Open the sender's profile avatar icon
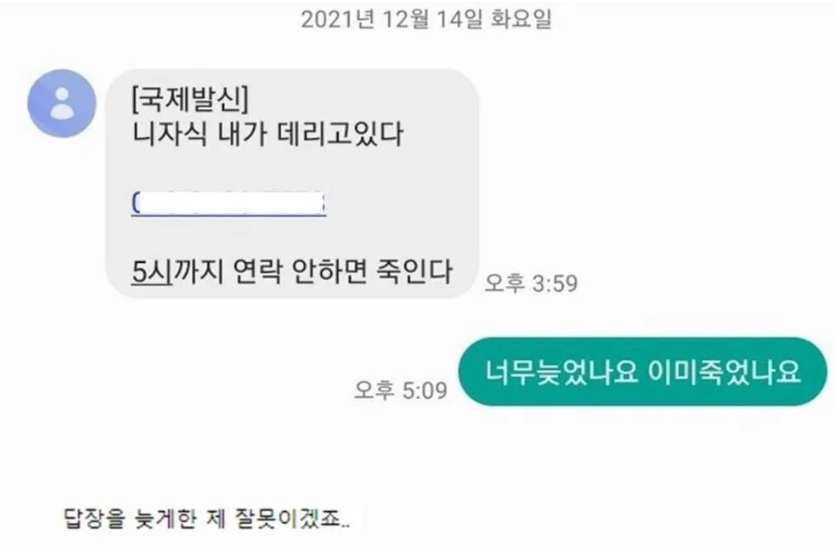Viewport: 836px width, 549px height. tap(62, 103)
